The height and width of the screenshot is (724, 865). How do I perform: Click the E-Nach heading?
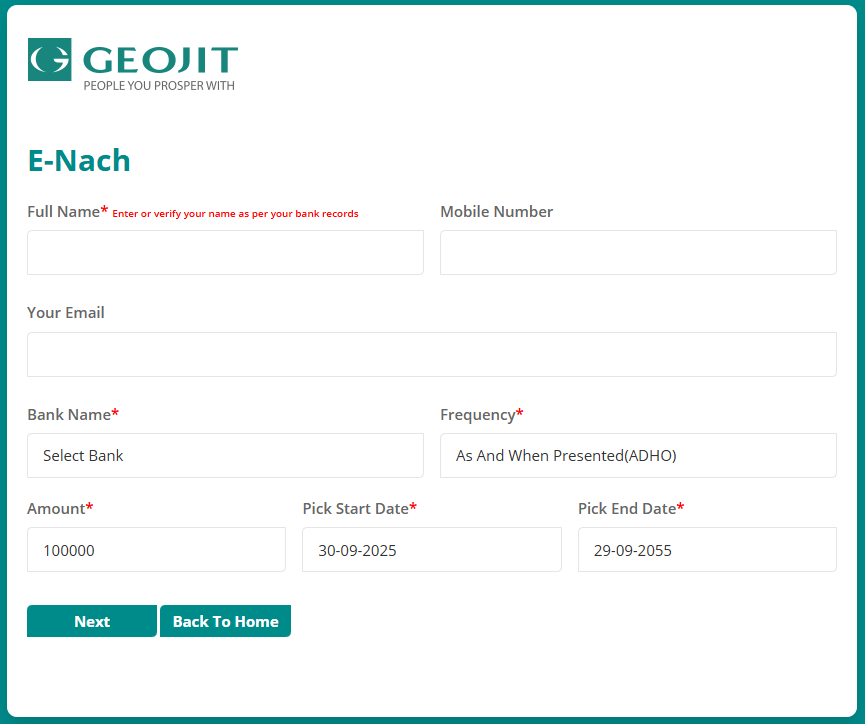click(x=79, y=161)
